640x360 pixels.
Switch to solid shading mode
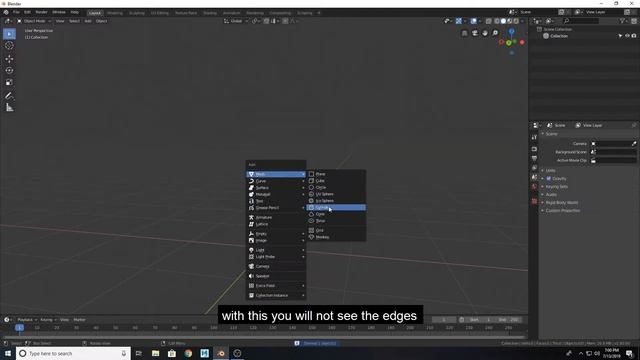point(503,21)
